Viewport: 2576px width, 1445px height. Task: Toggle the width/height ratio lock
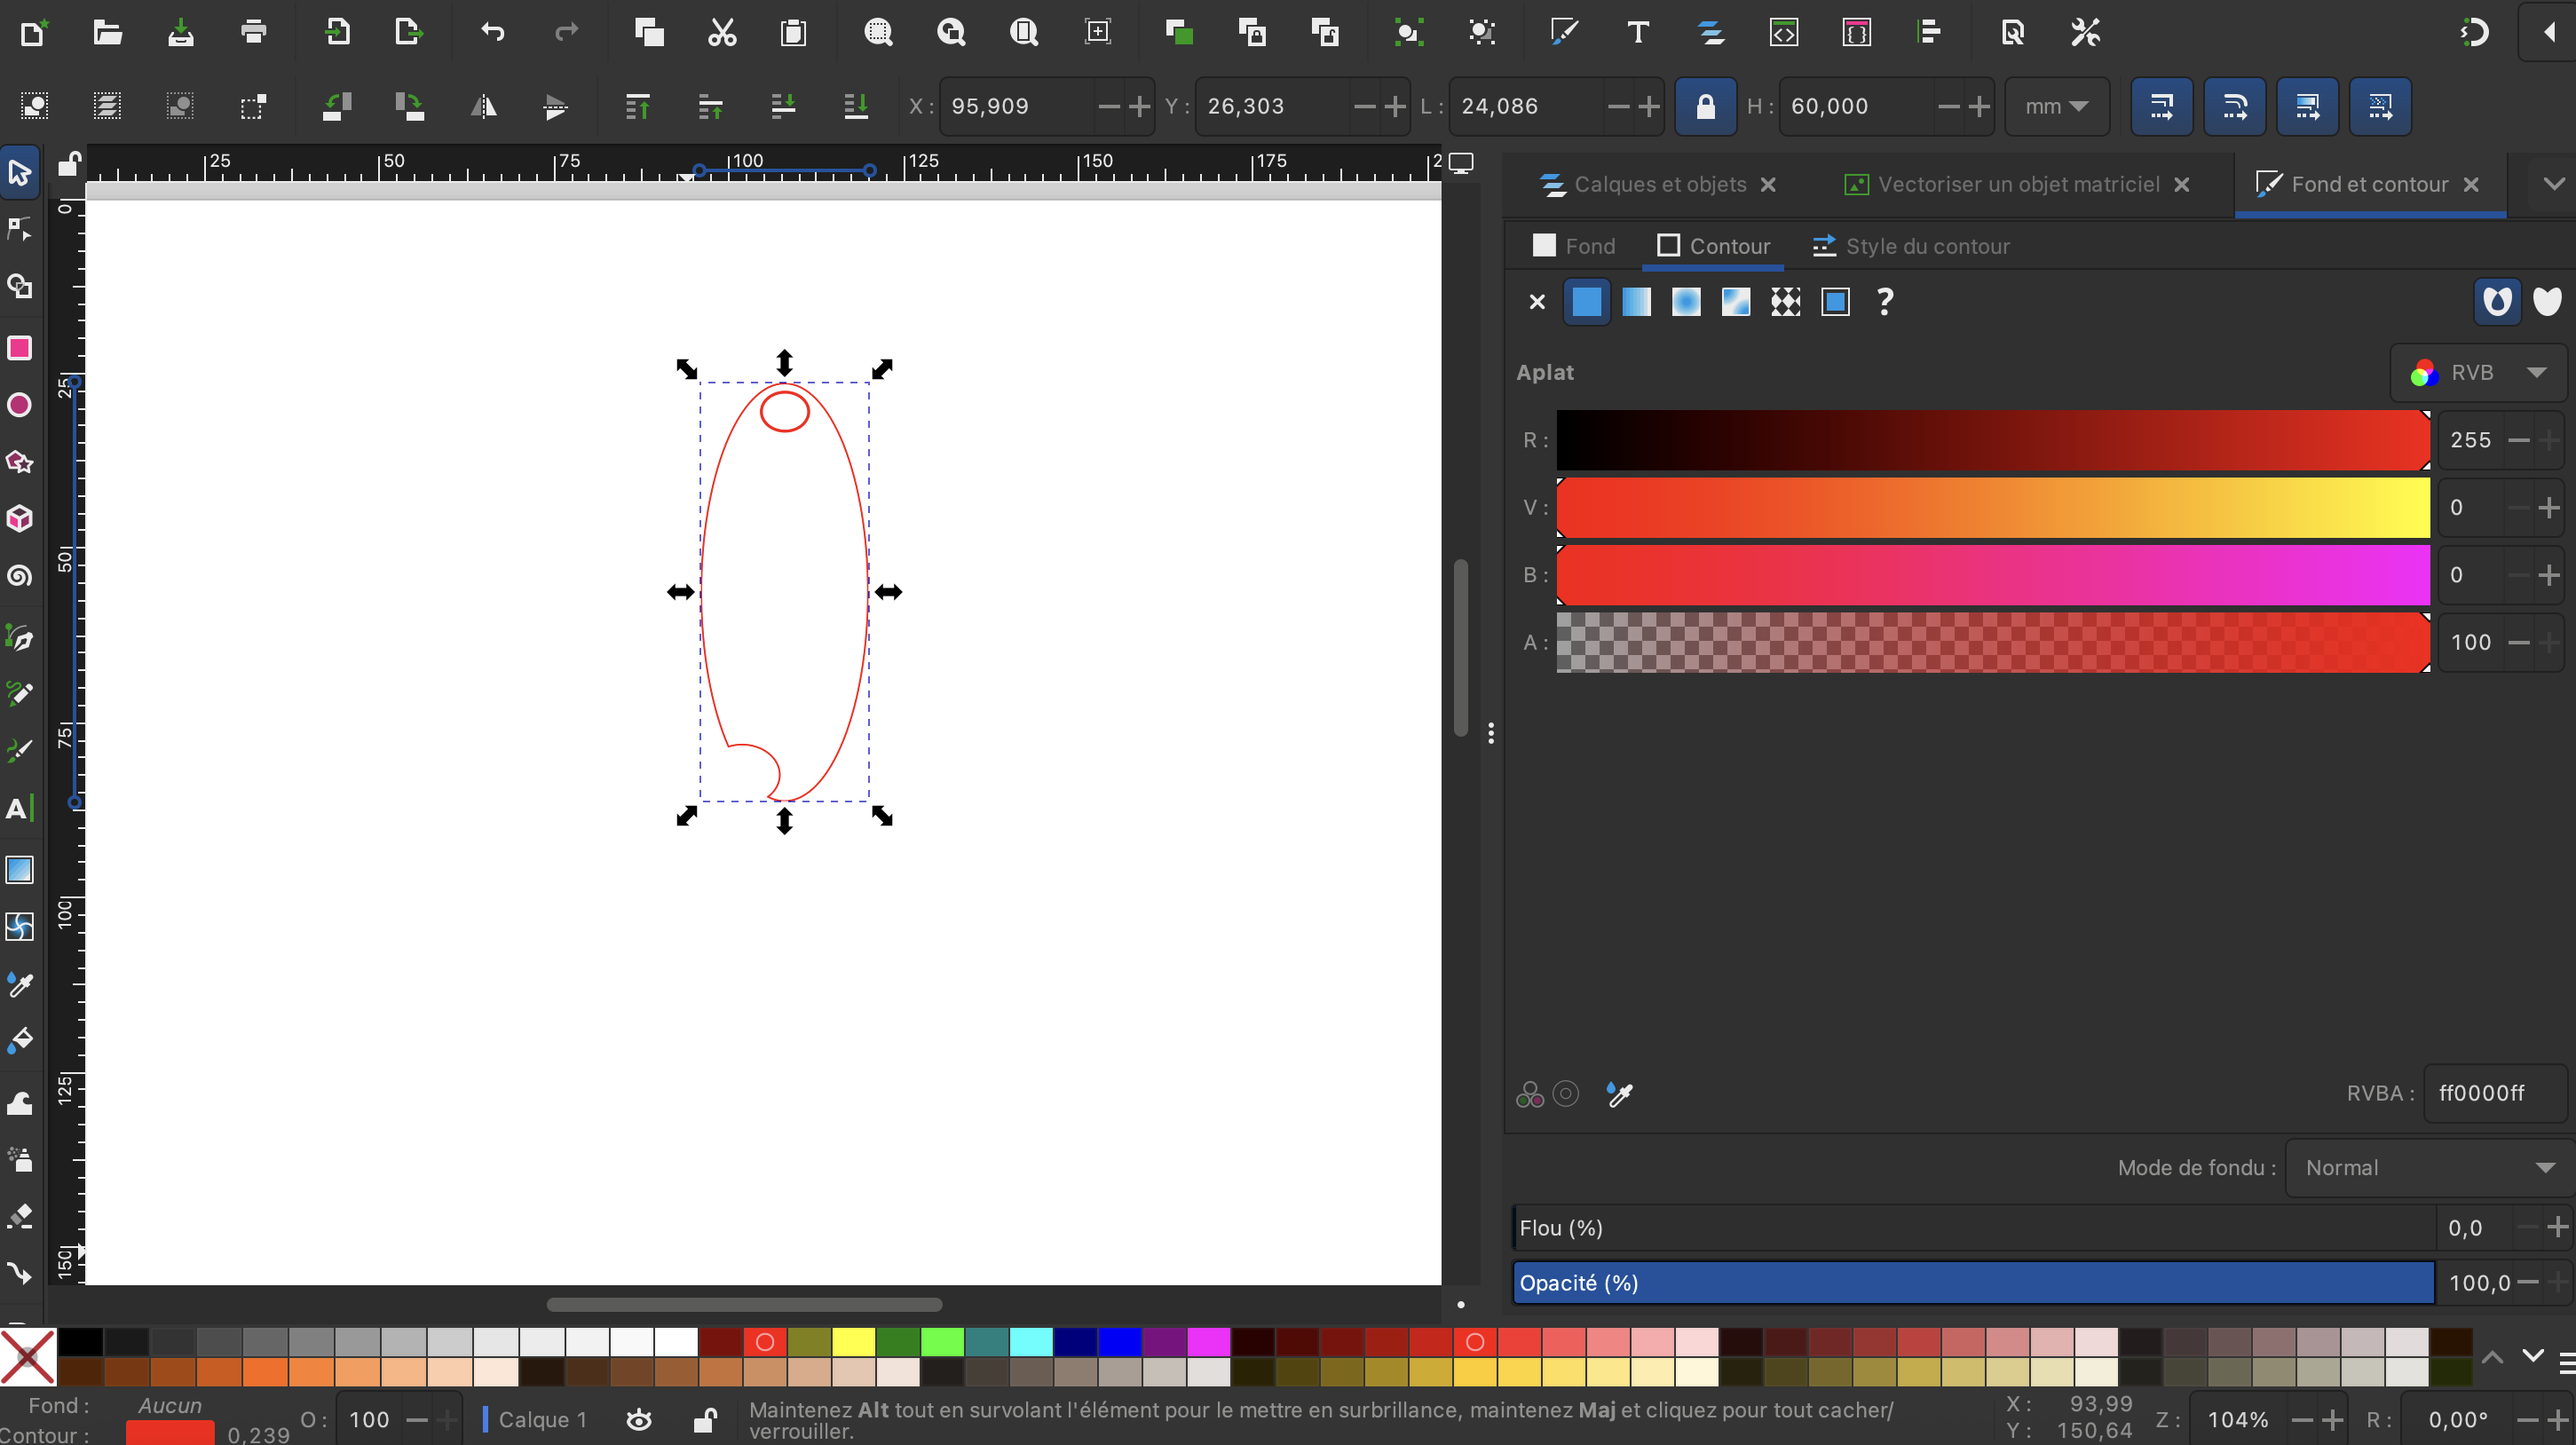(x=1705, y=106)
